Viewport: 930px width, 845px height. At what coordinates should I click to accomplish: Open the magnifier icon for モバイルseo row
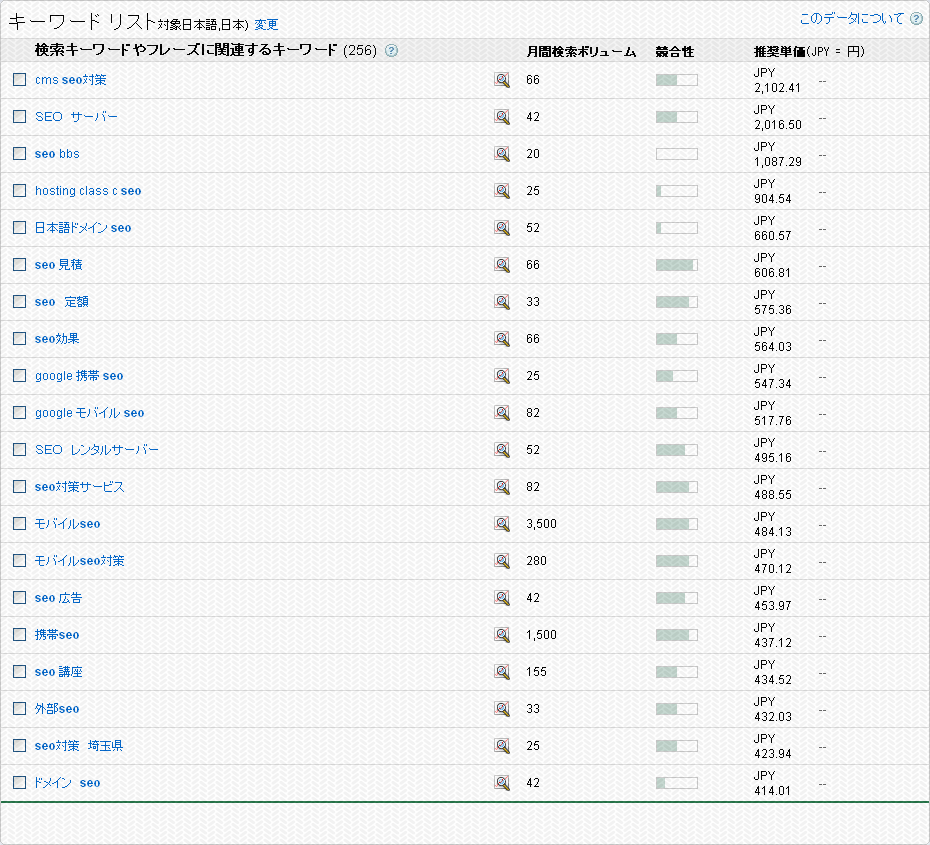(x=502, y=524)
